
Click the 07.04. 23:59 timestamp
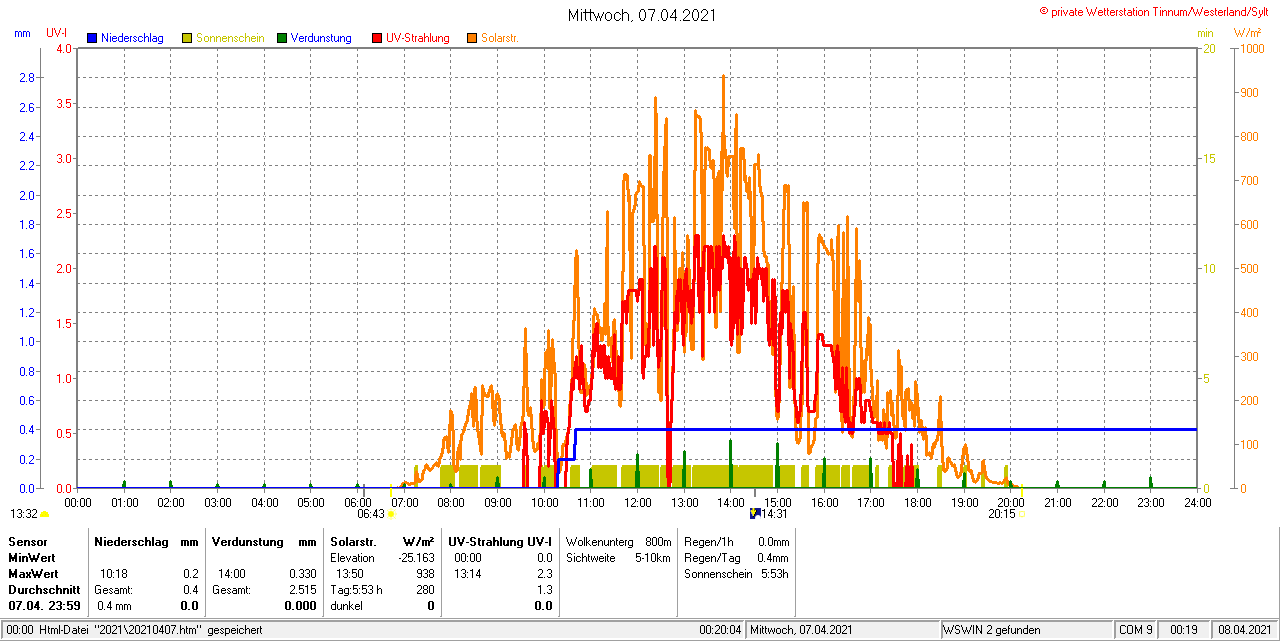coord(44,606)
